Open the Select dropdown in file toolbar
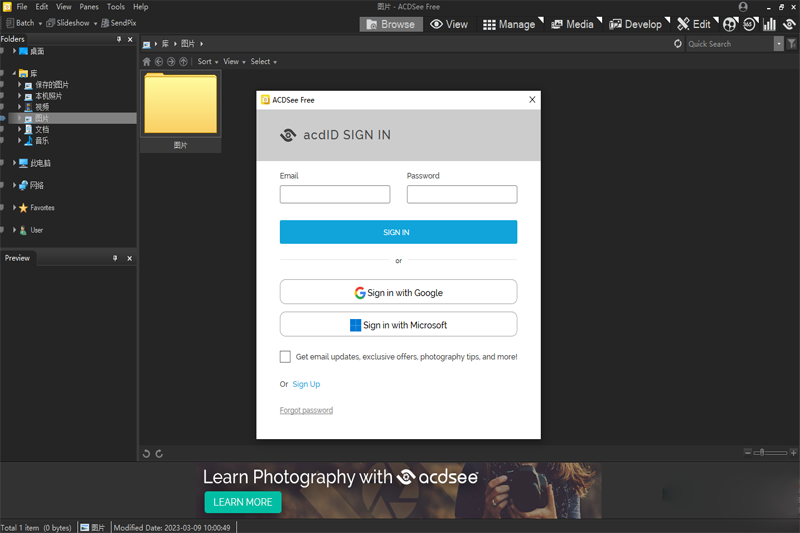The width and height of the screenshot is (800, 533). 262,62
